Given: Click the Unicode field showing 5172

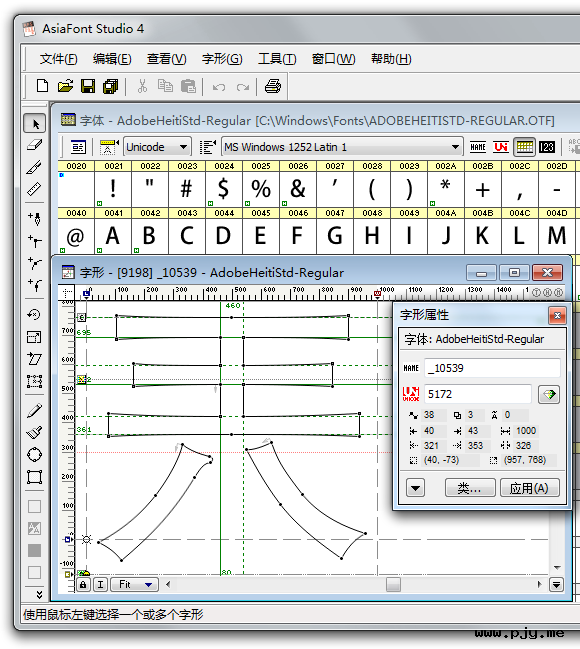Looking at the screenshot, I should [478, 394].
